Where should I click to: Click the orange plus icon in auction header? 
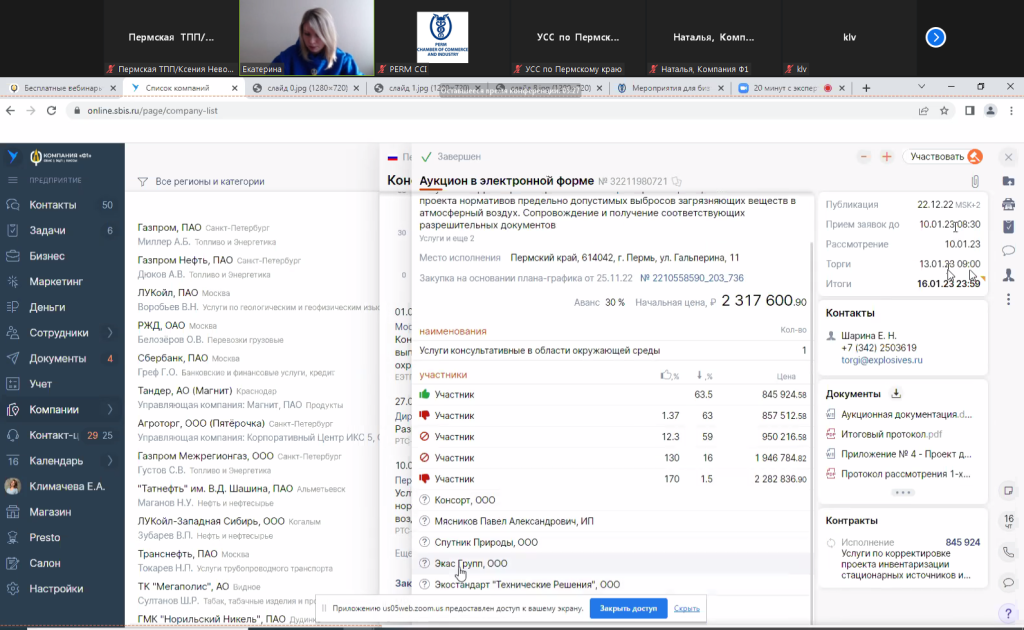(886, 157)
